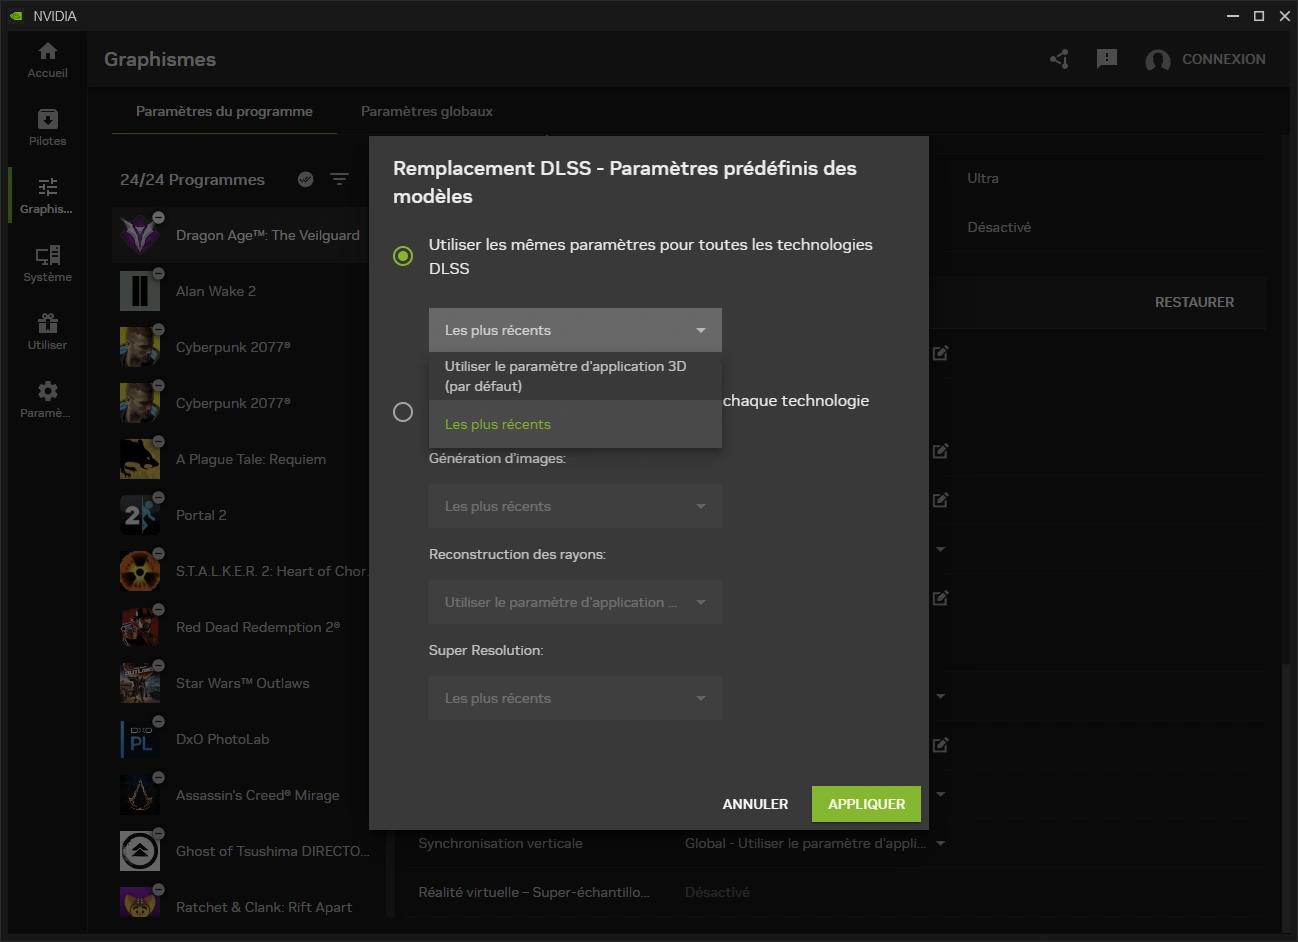Screen dimensions: 1298x942
Task: Open the Accueil home section
Action: 47,60
